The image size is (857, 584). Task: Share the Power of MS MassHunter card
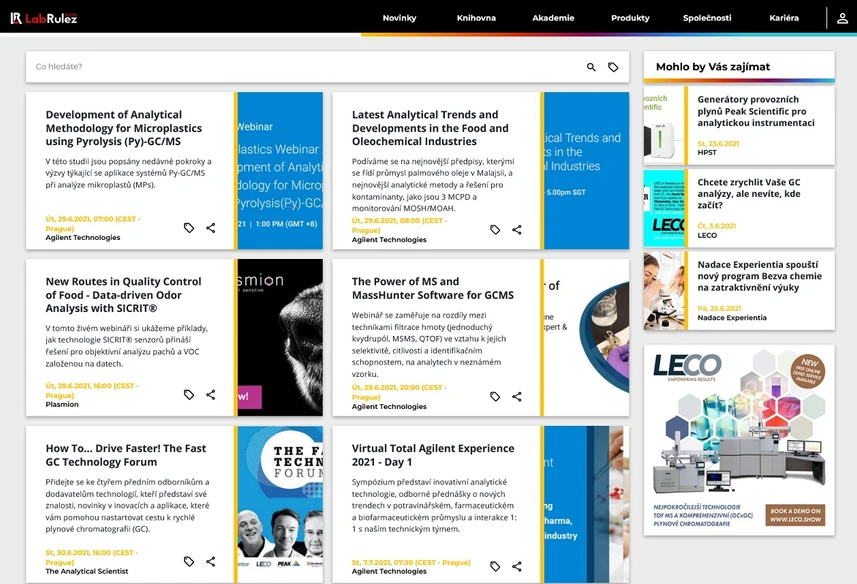pos(516,396)
